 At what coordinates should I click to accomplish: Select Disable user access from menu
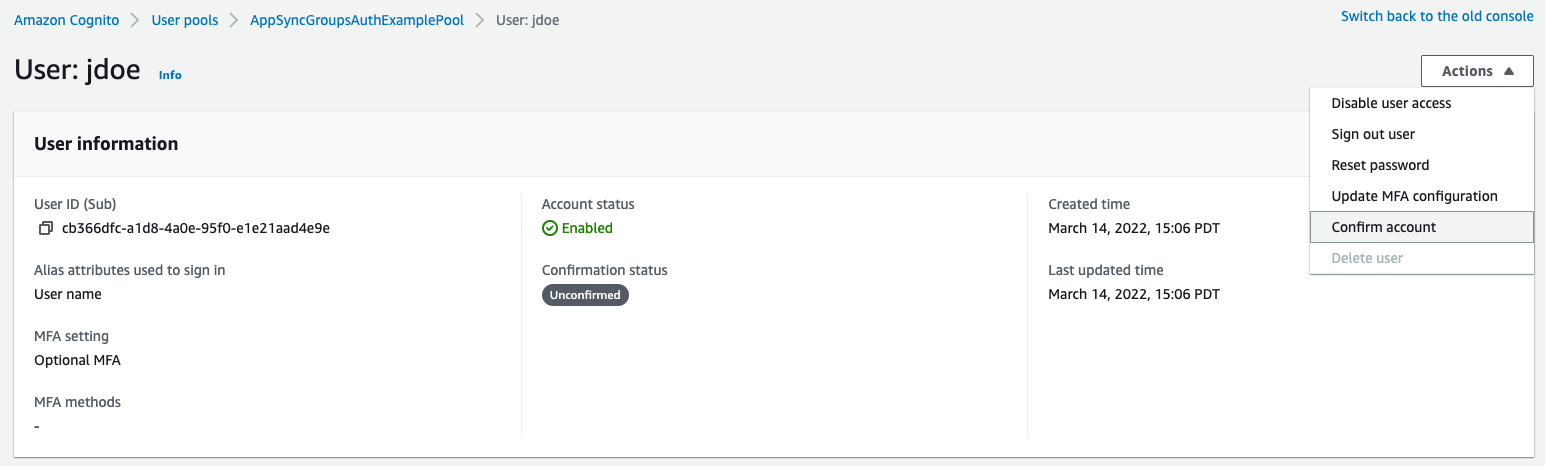tap(1391, 103)
